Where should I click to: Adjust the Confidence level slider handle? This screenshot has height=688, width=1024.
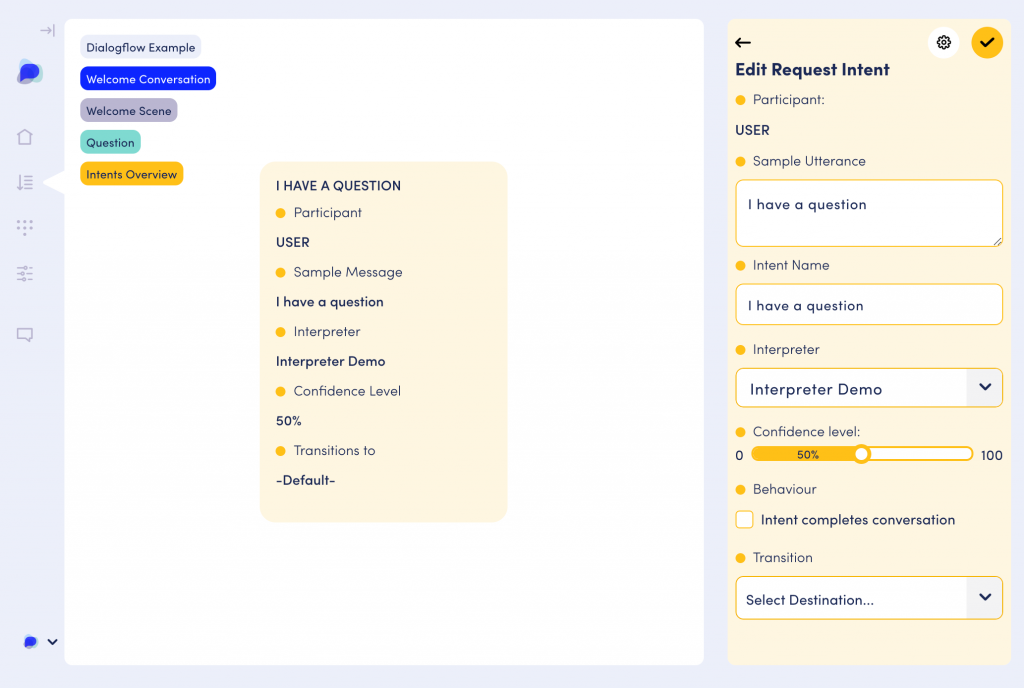pos(861,454)
